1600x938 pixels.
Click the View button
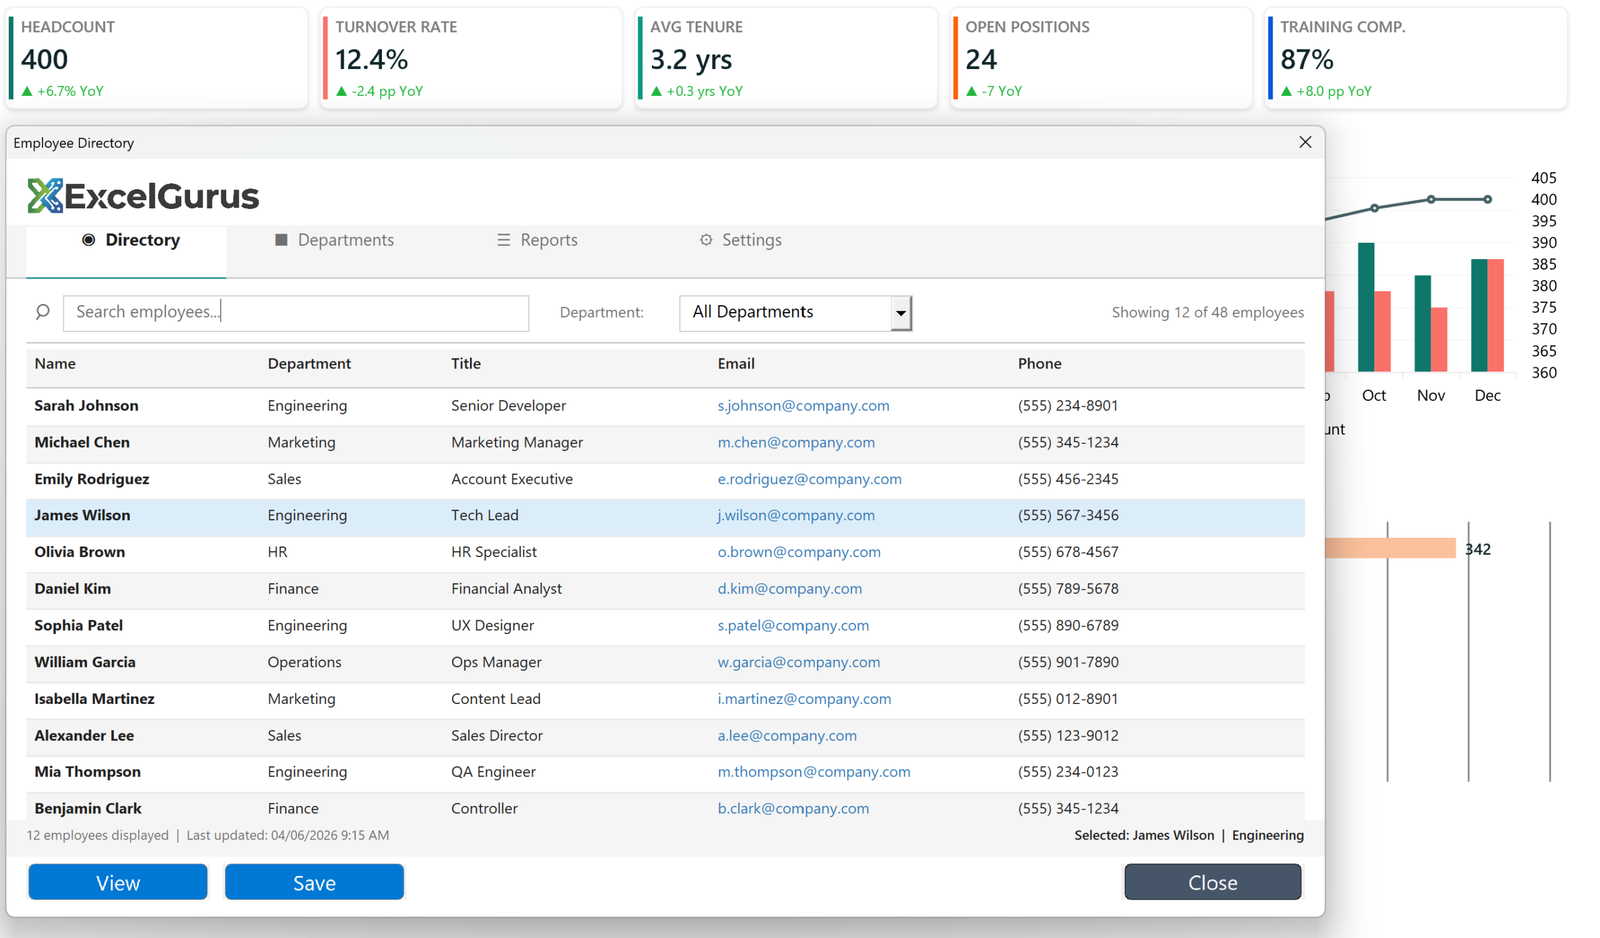click(117, 882)
